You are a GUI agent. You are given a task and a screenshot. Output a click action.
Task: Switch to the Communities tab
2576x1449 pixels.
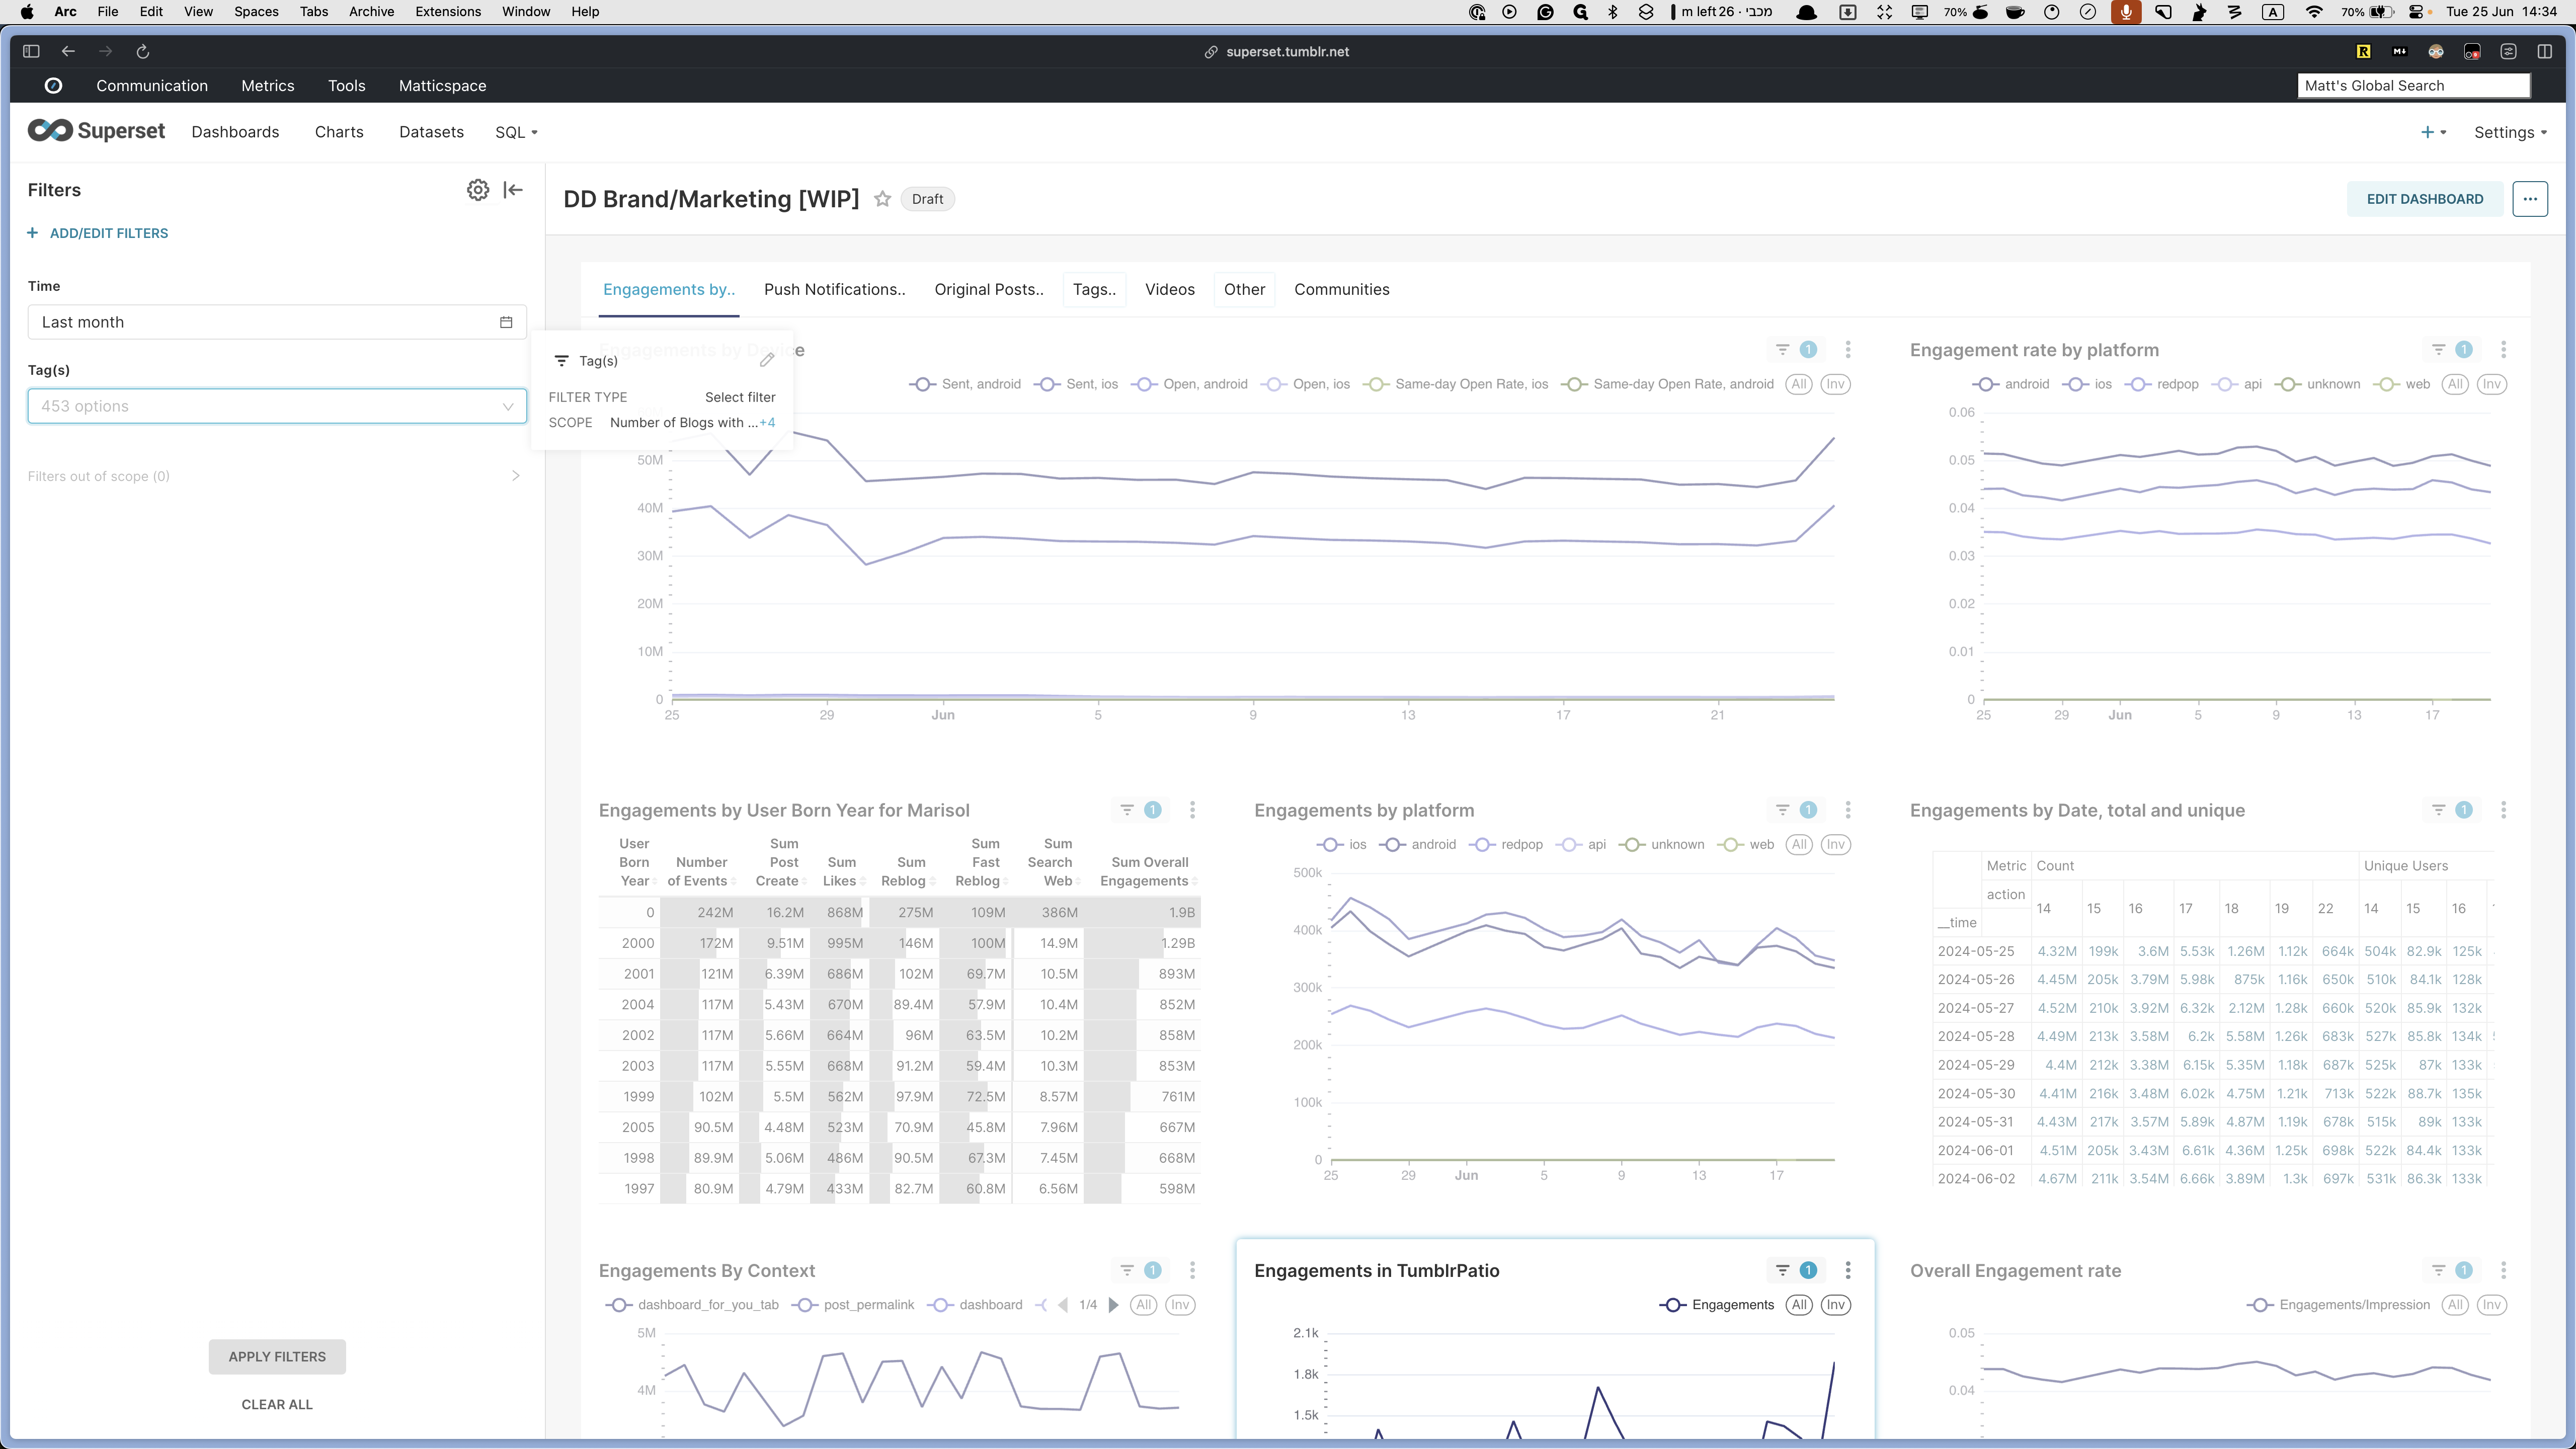tap(1341, 289)
